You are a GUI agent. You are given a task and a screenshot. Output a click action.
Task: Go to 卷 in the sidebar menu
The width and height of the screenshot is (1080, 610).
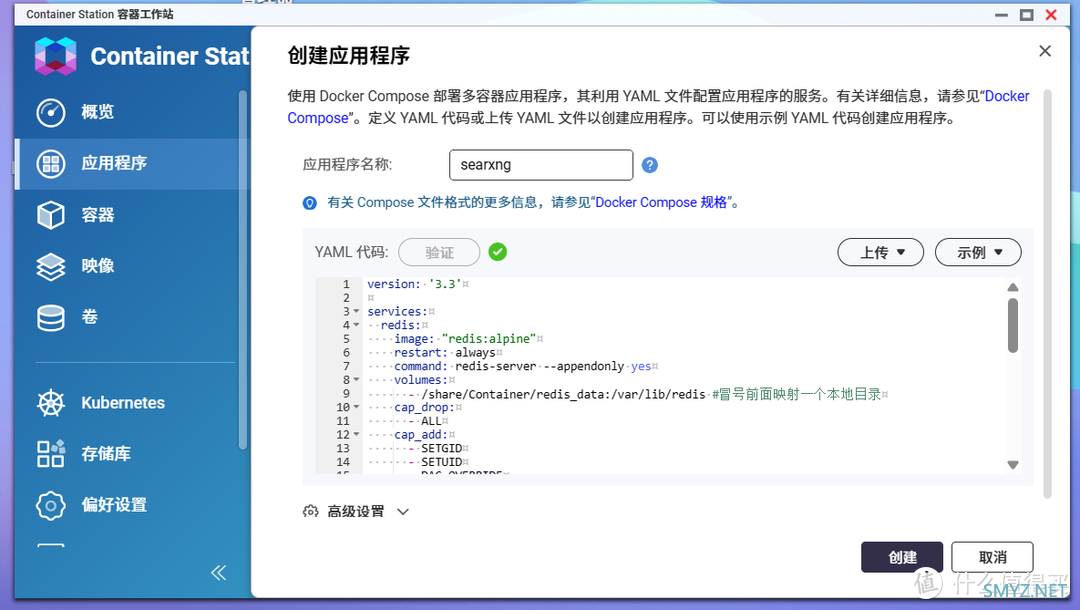coord(90,317)
